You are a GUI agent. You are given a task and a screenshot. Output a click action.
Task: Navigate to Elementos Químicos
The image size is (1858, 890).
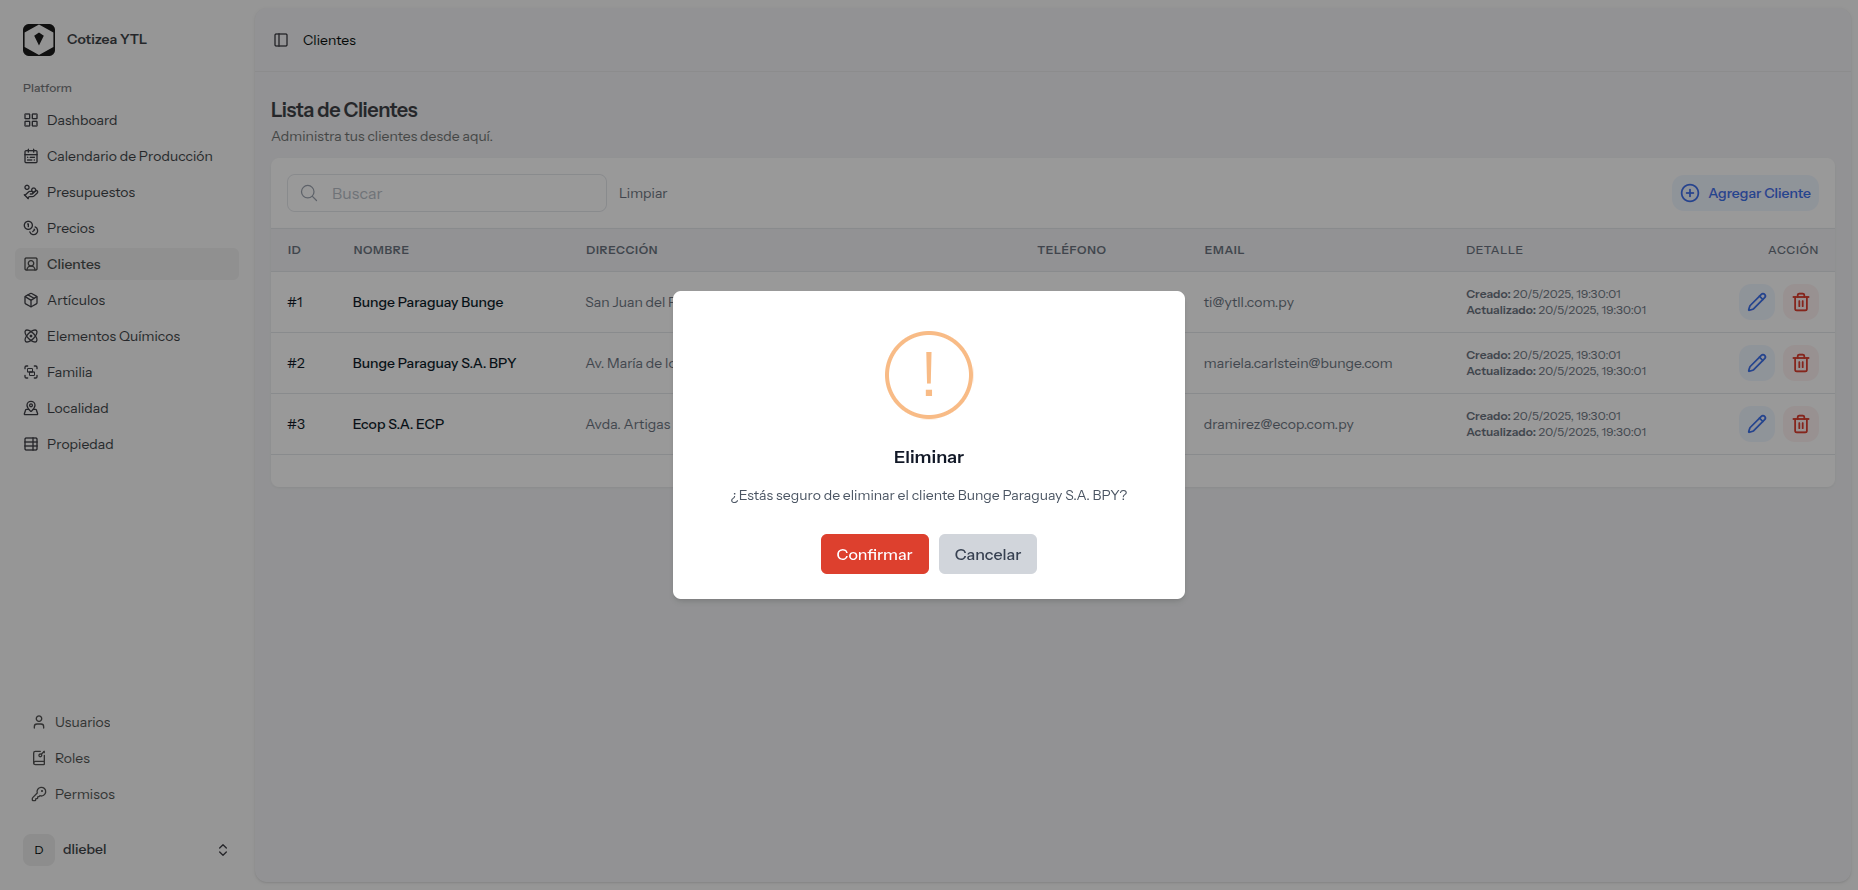(x=113, y=336)
